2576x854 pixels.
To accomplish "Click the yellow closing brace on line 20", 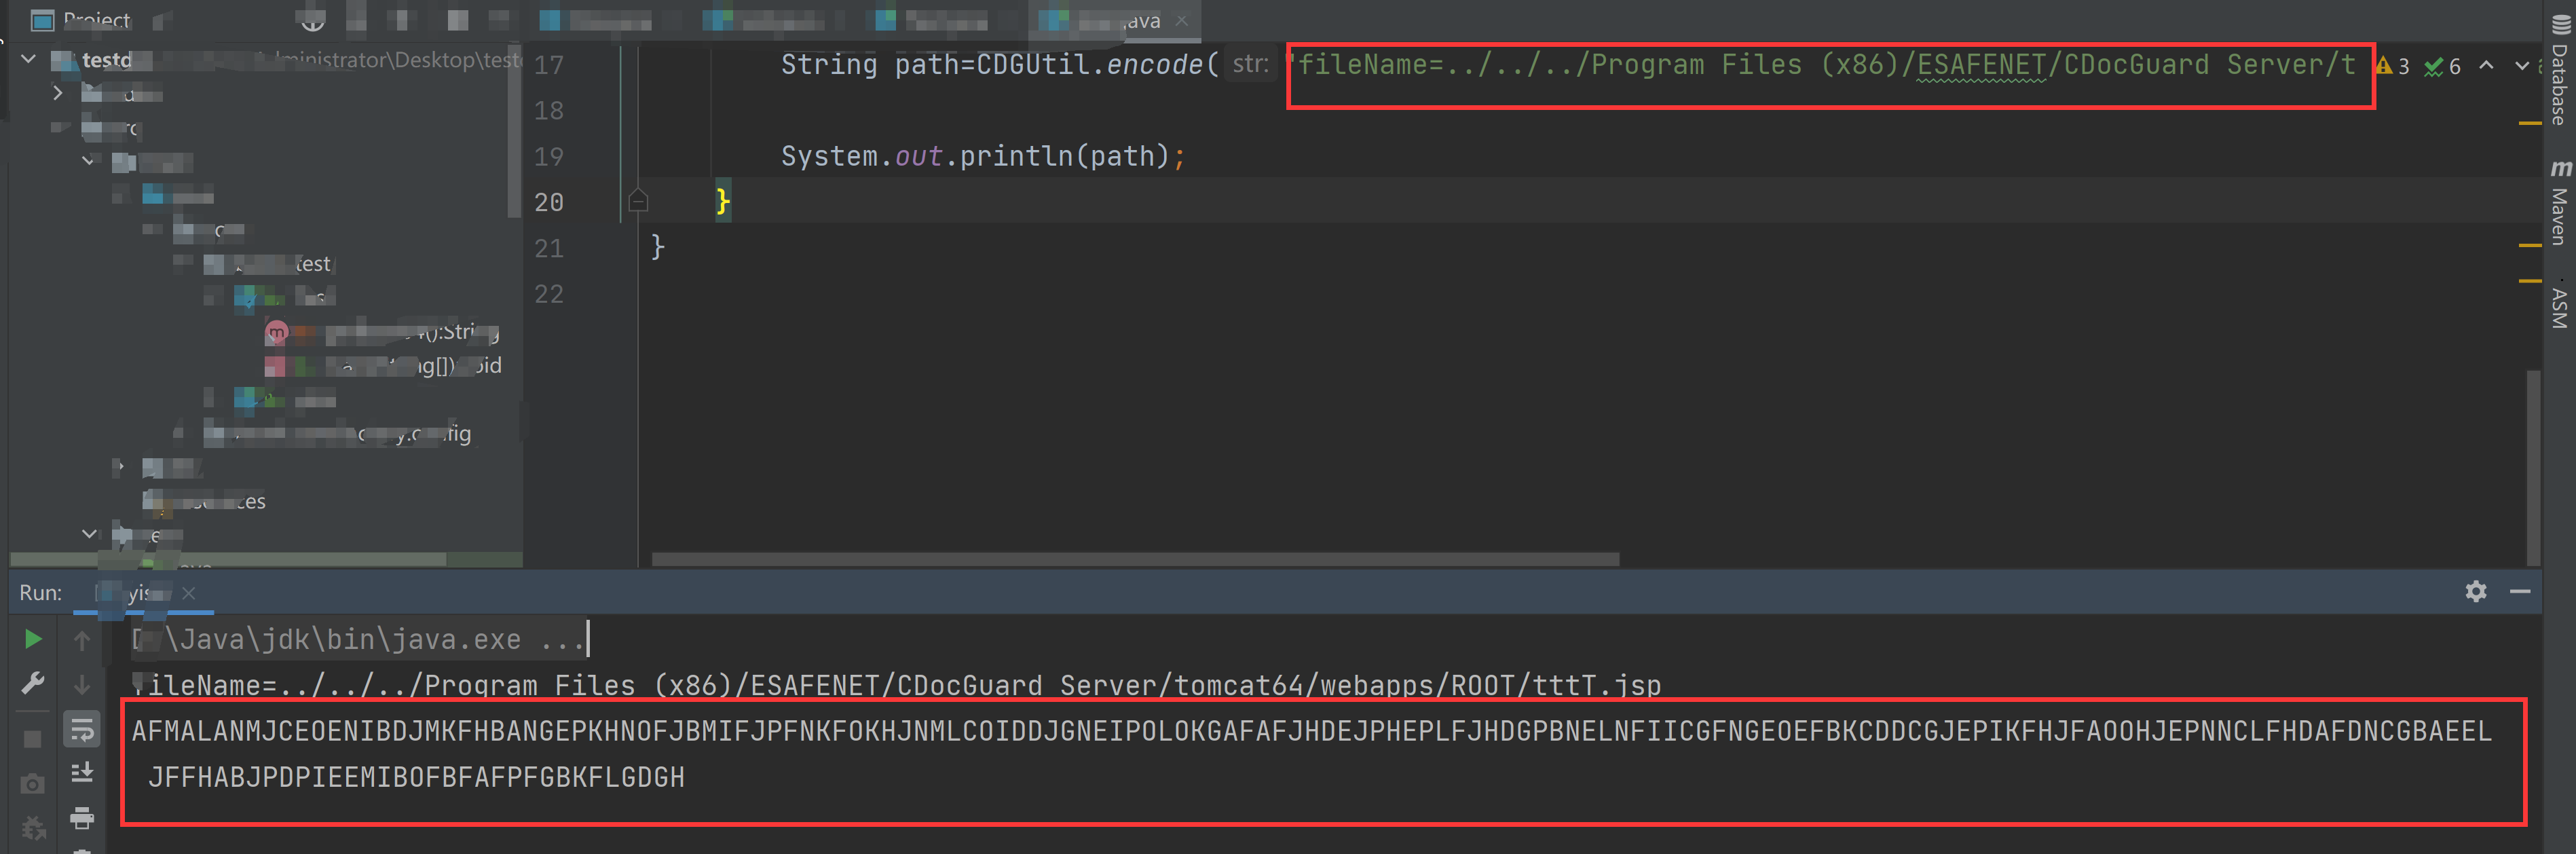I will (x=723, y=202).
